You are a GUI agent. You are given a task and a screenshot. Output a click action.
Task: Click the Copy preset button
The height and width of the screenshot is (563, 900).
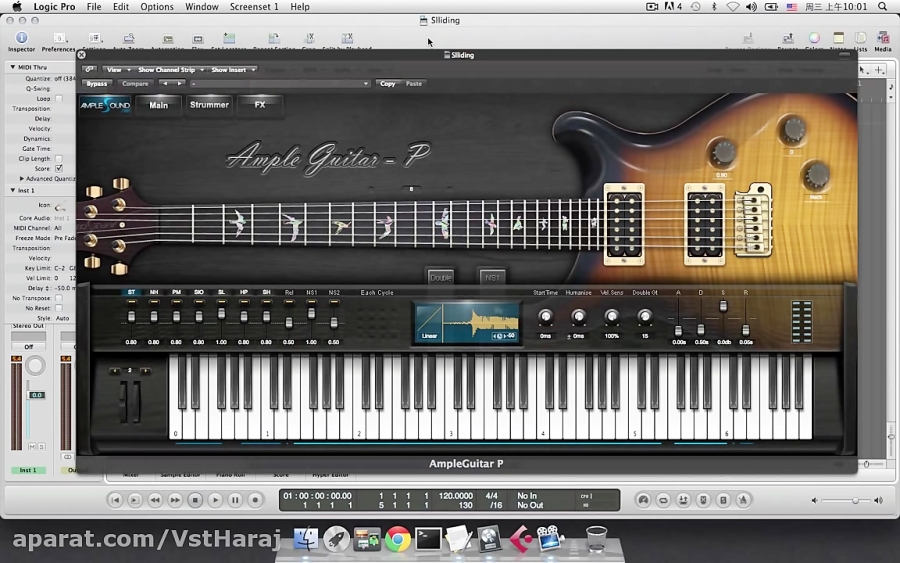tap(388, 84)
